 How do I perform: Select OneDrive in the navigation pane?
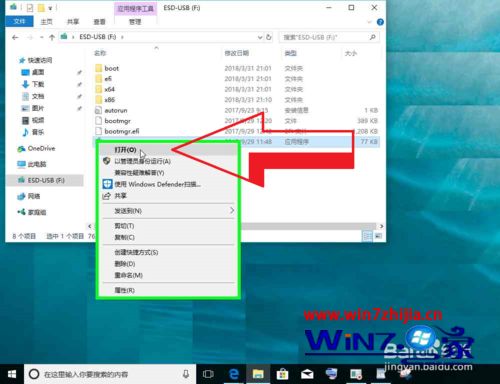[41, 148]
